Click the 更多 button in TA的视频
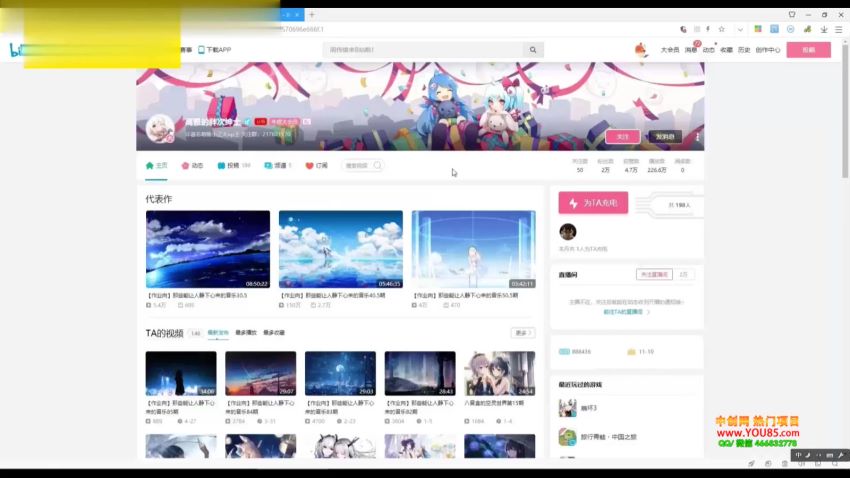850x478 pixels. 523,333
